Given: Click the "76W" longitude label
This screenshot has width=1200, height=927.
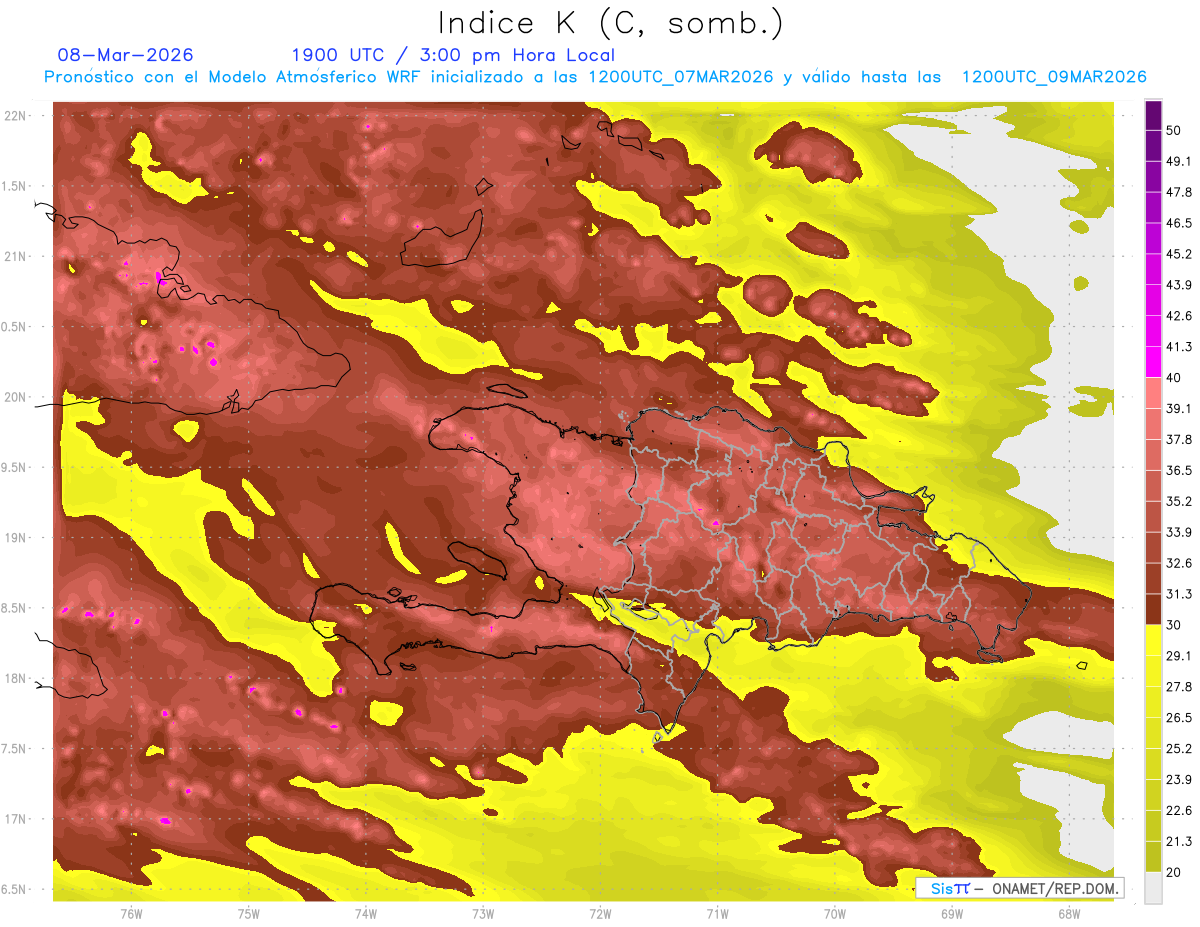Looking at the screenshot, I should pos(131,913).
